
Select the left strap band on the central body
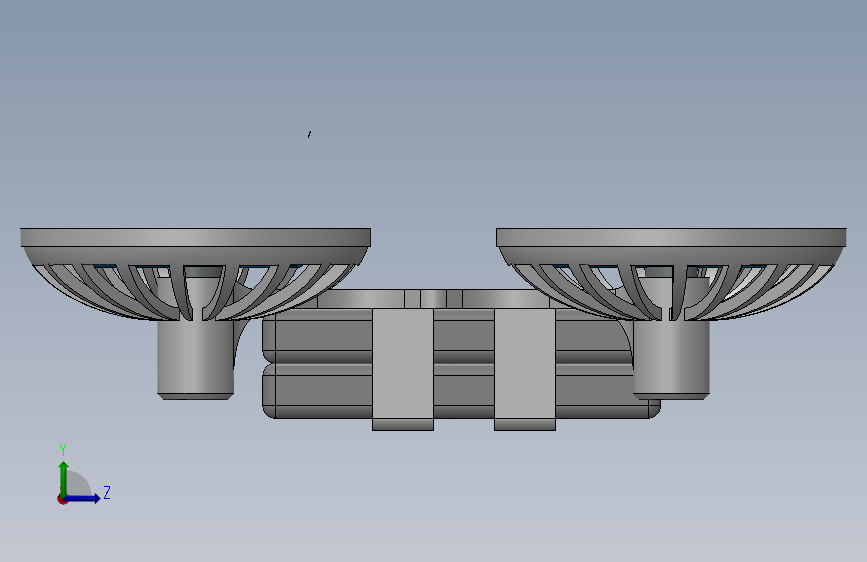(x=403, y=370)
